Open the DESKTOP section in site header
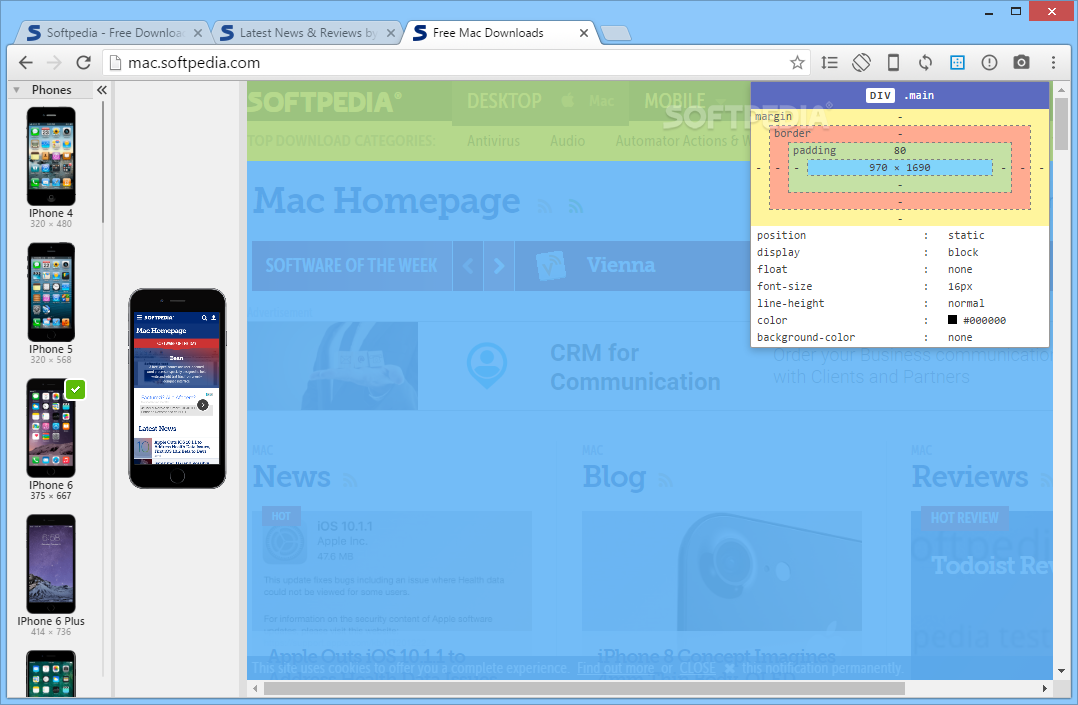 (x=504, y=101)
